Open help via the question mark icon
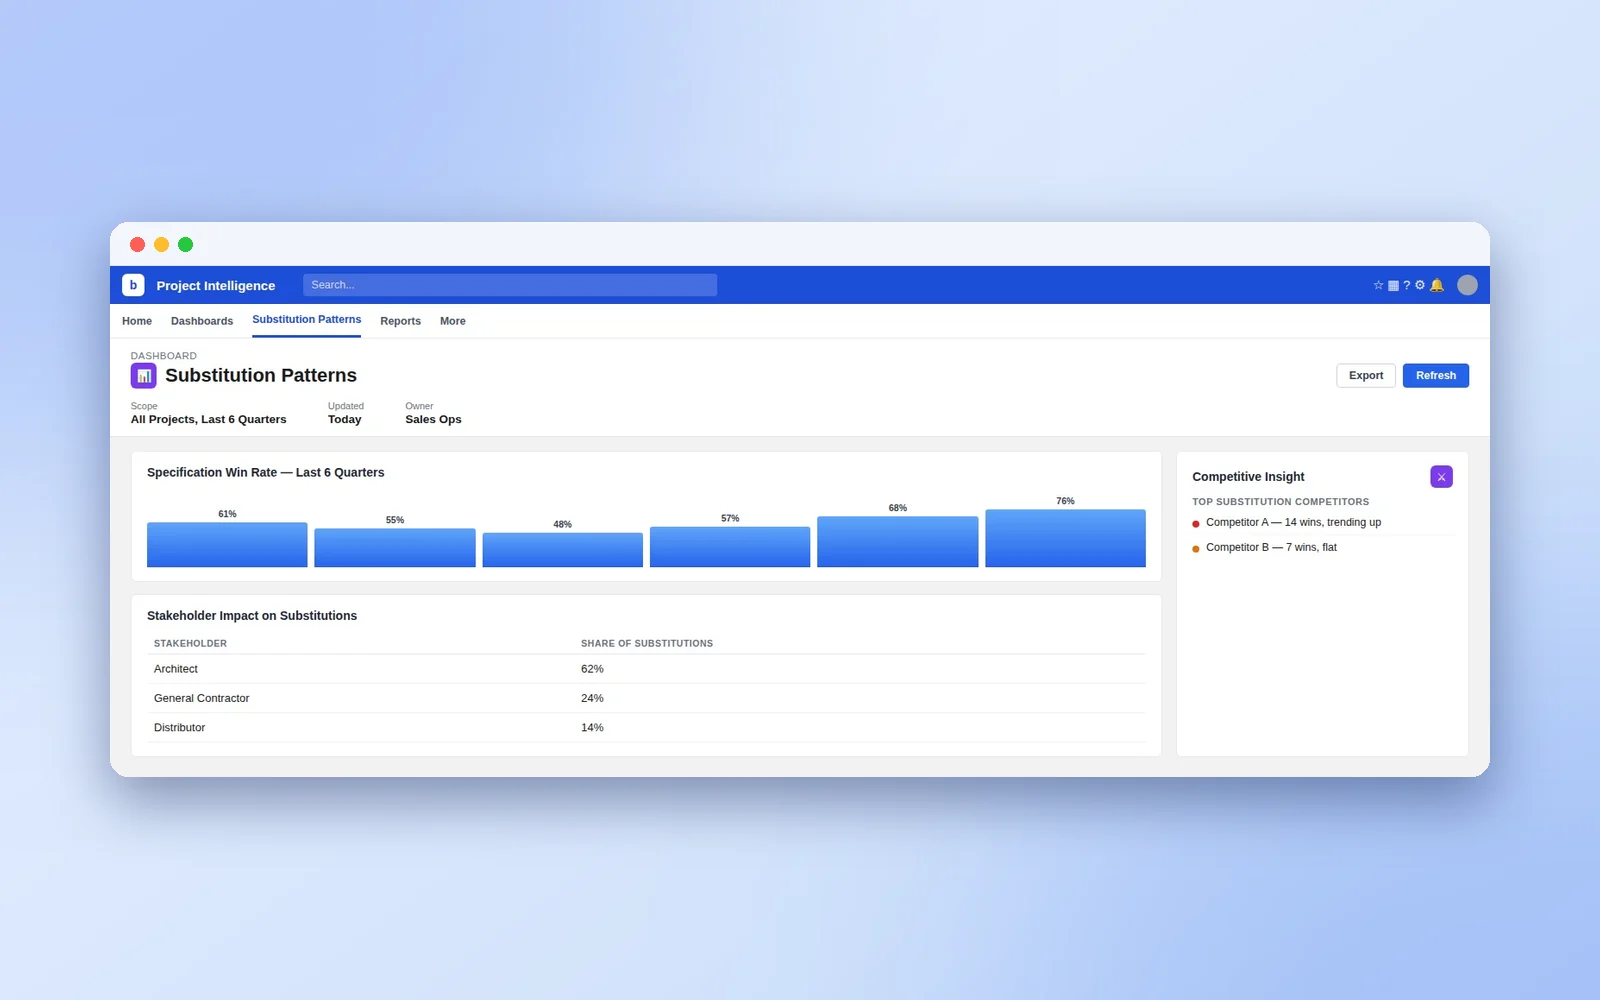Viewport: 1600px width, 1000px height. pyautogui.click(x=1407, y=285)
